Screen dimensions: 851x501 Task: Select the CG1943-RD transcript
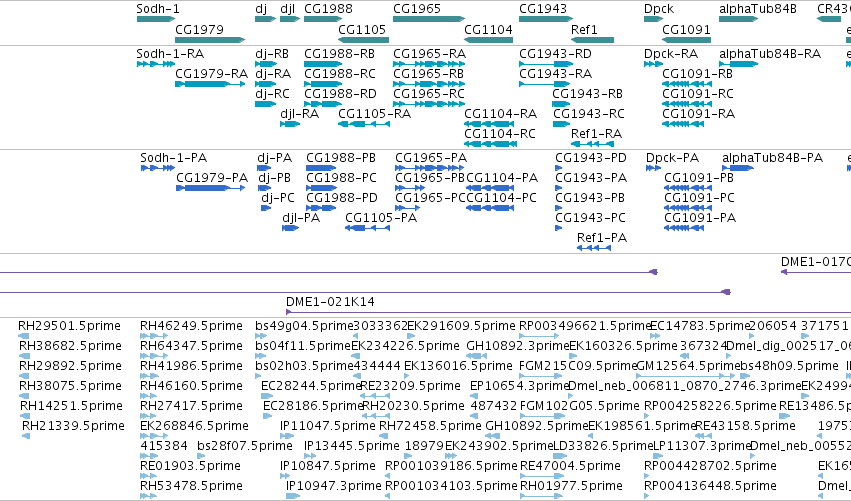(x=544, y=64)
